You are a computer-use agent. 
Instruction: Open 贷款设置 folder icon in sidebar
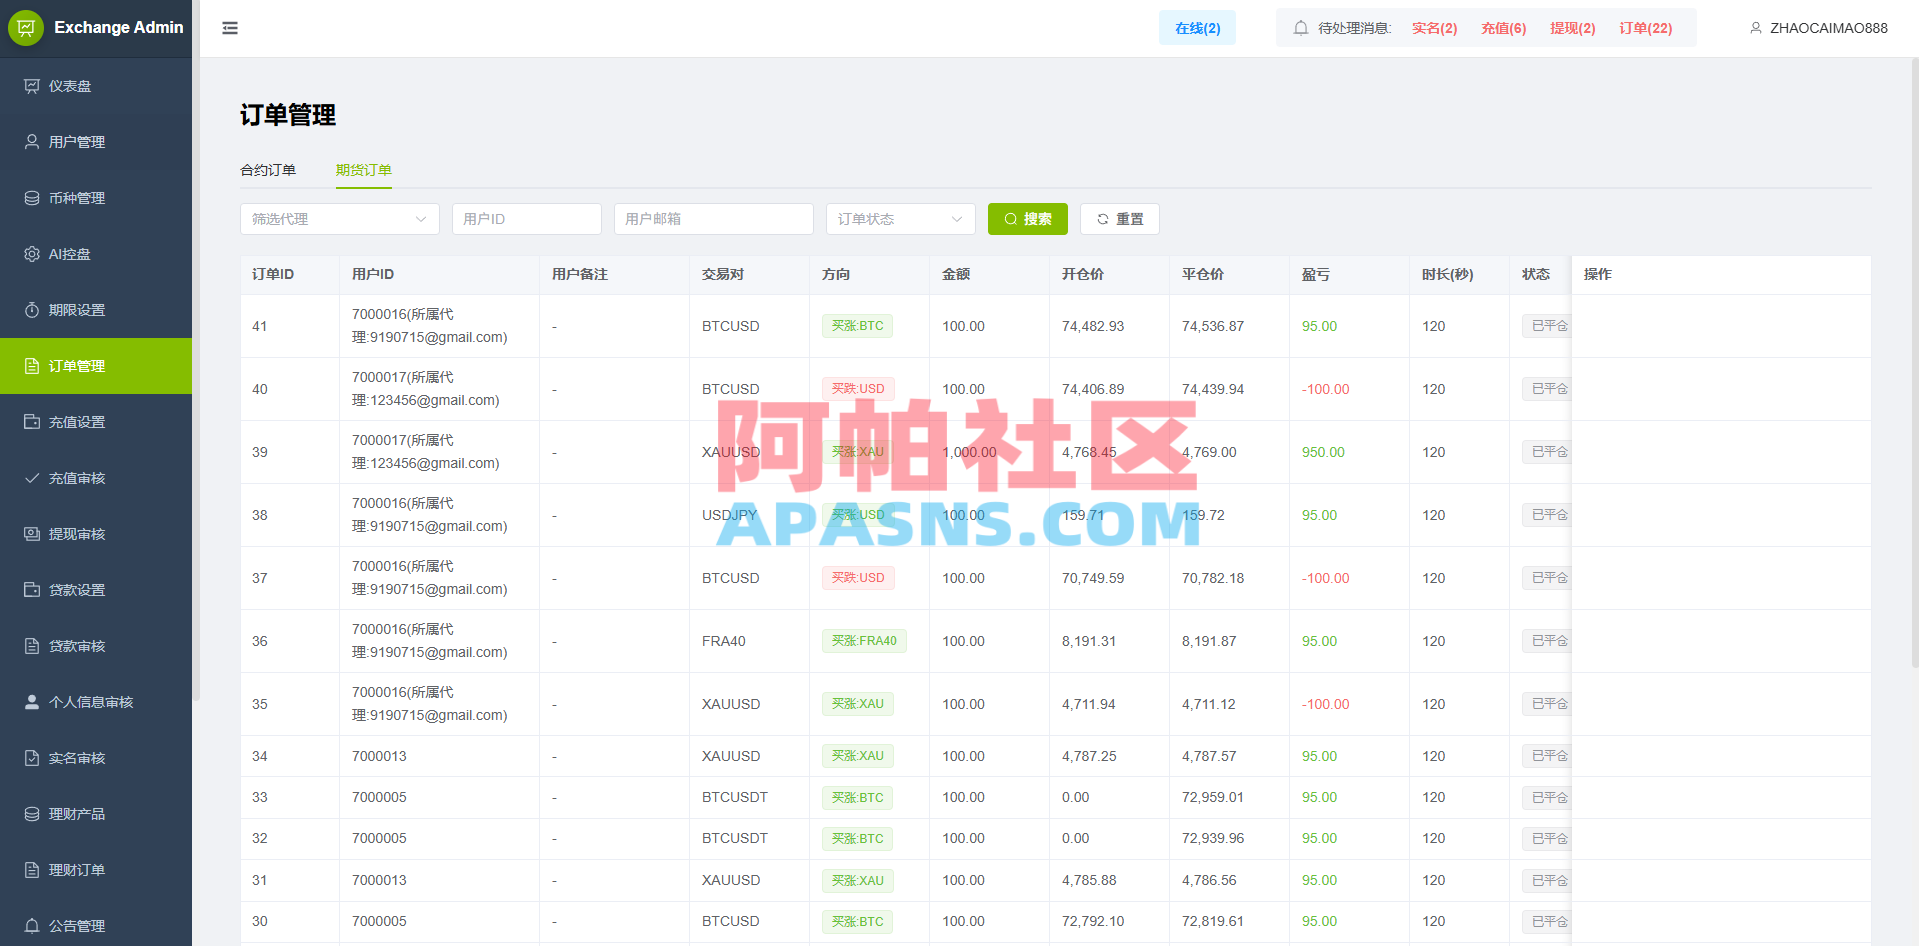coord(32,590)
